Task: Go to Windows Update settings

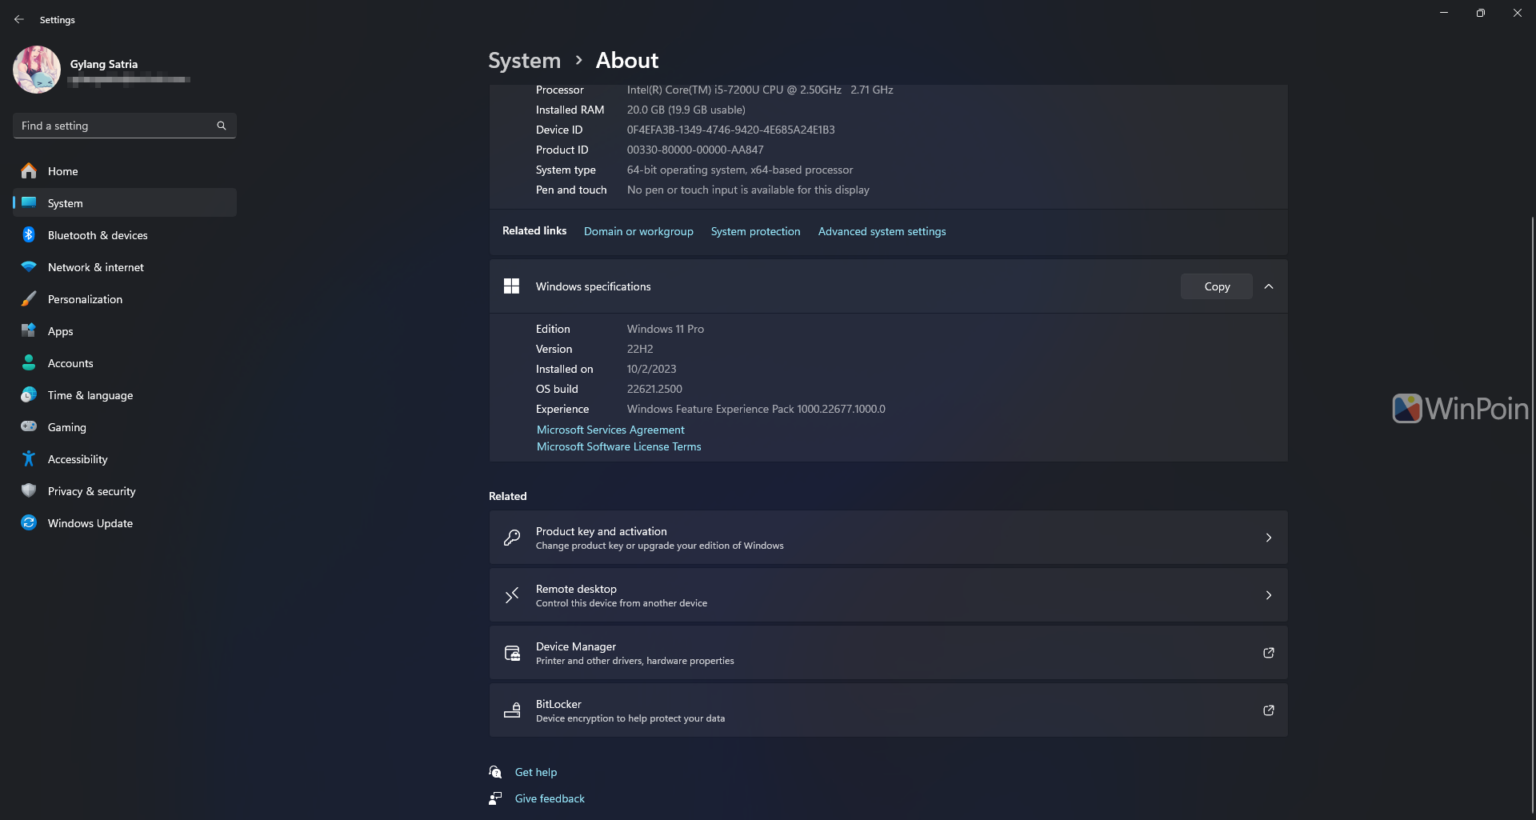Action: point(90,523)
